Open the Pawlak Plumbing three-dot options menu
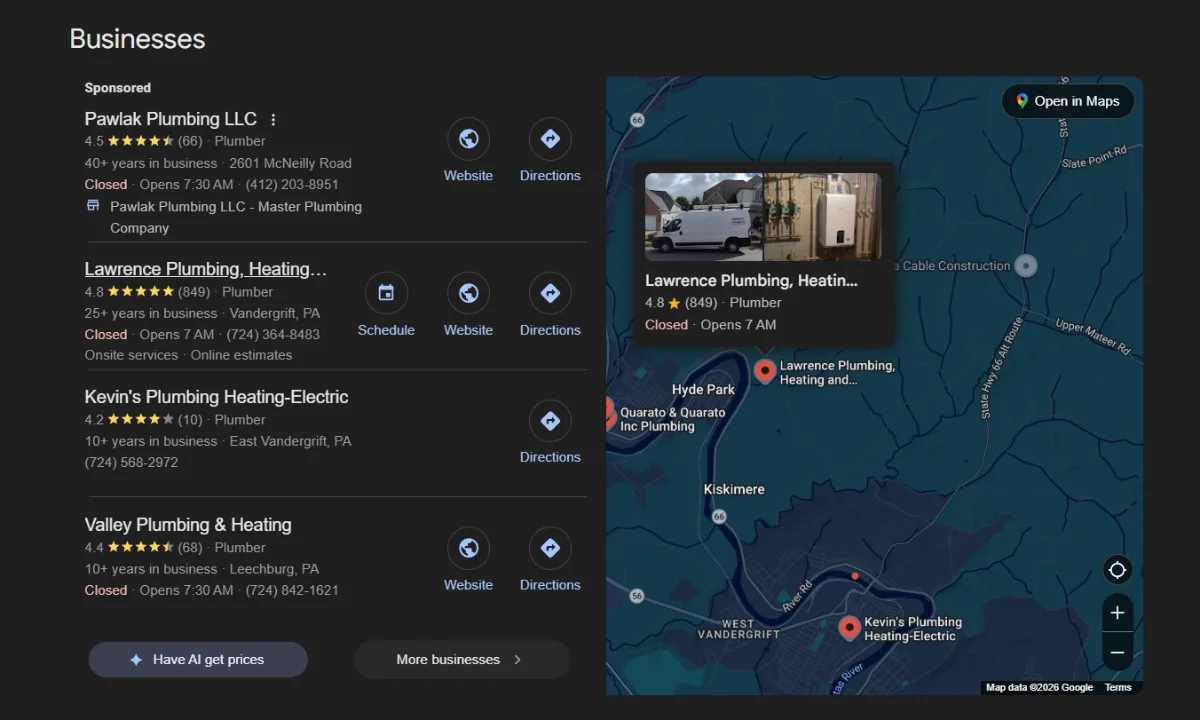This screenshot has height=720, width=1200. pos(273,119)
